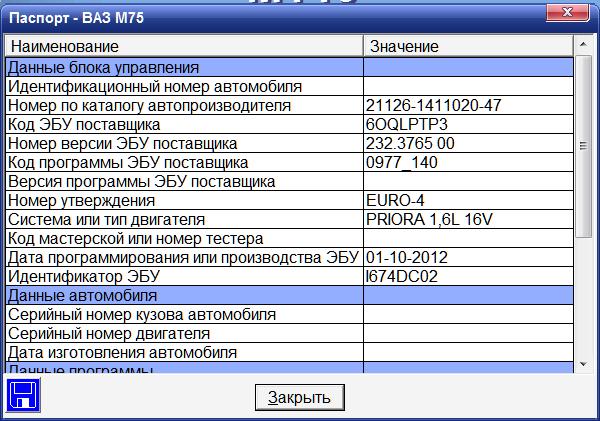Select Номер по каталогу автопроизводителя row
600x421 pixels.
click(289, 105)
